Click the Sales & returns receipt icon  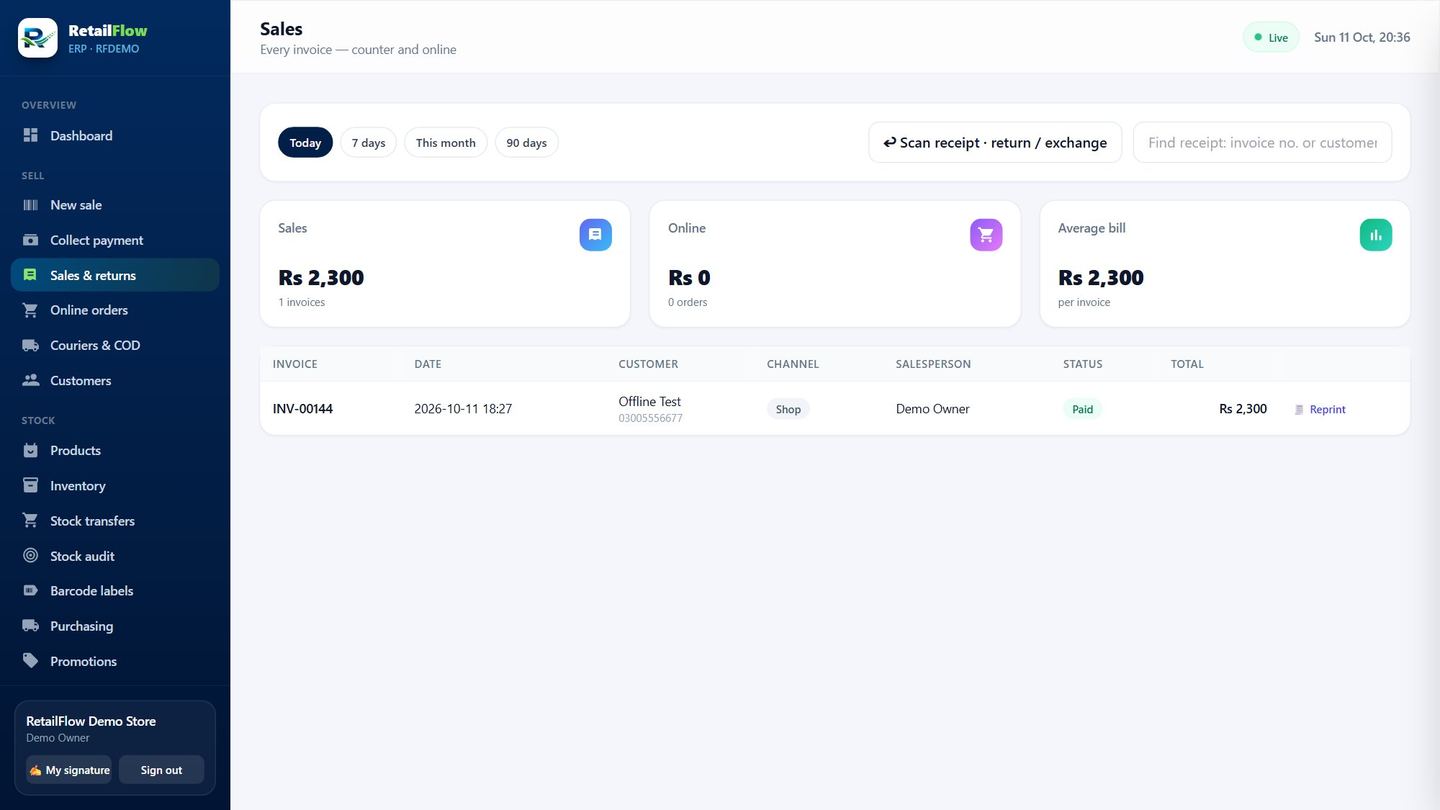31,275
